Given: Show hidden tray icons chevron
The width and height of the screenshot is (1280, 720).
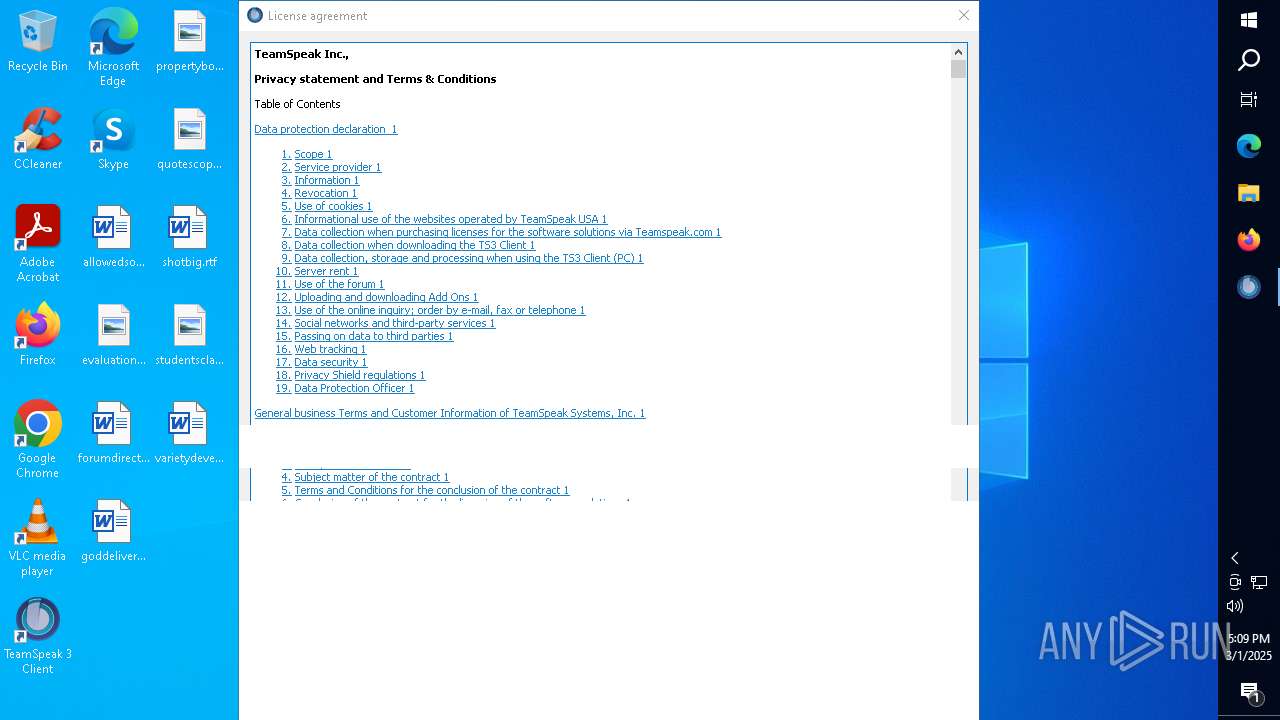Looking at the screenshot, I should pyautogui.click(x=1235, y=558).
